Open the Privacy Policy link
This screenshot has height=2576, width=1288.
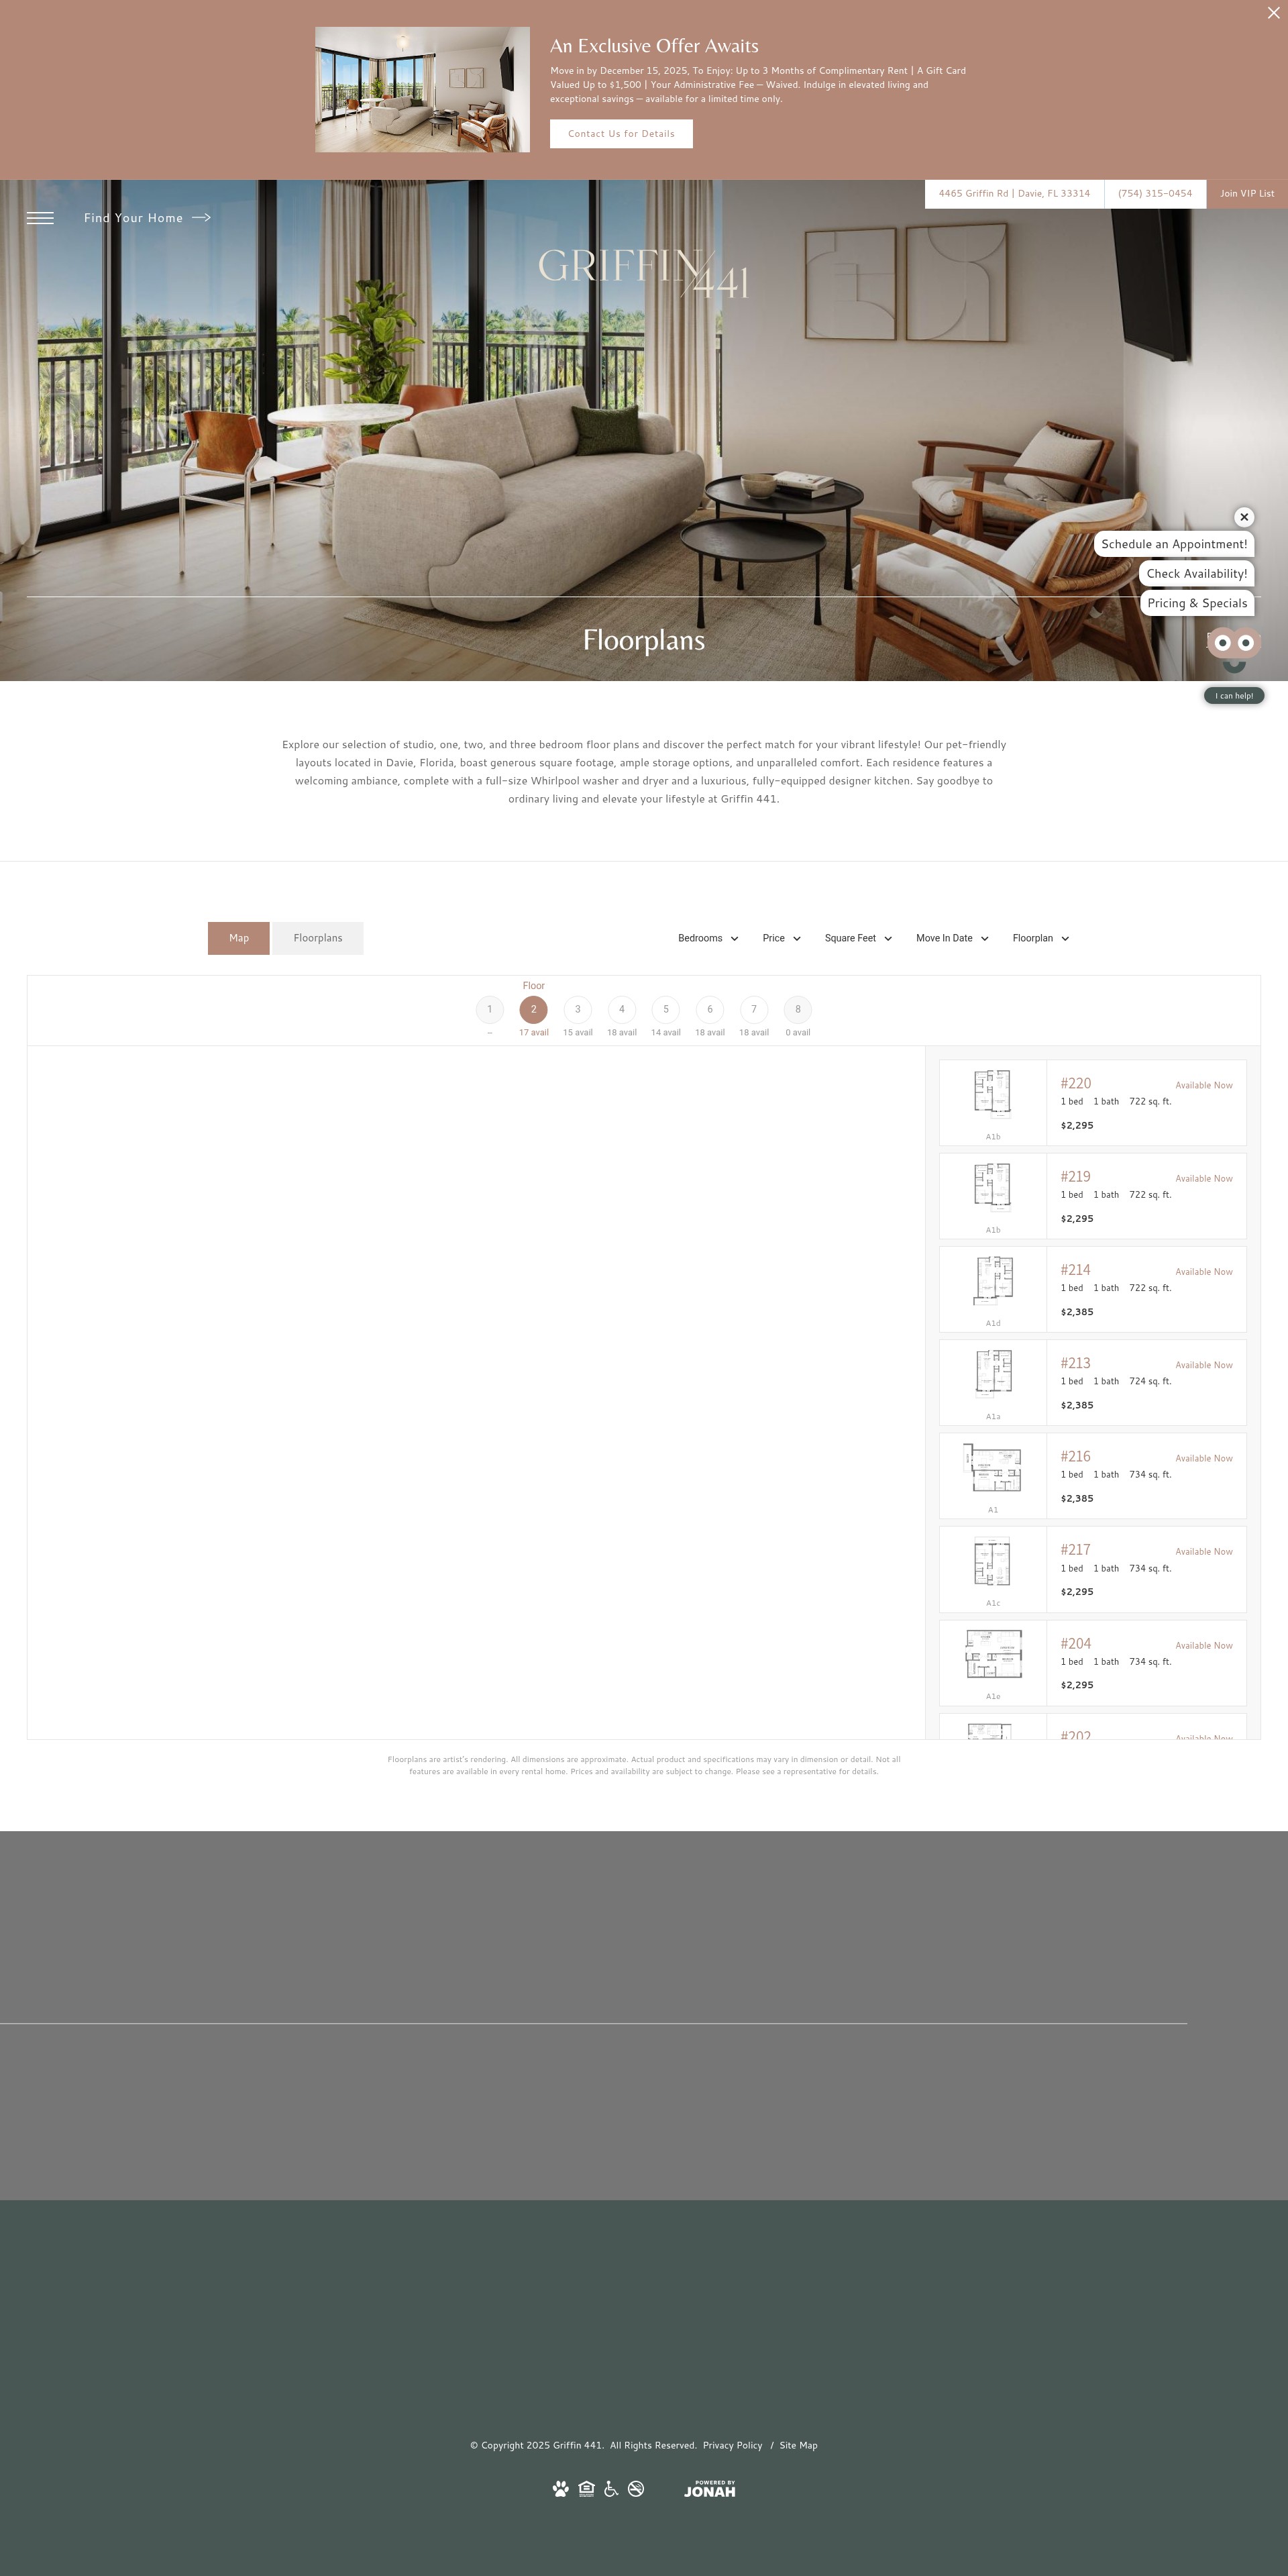tap(732, 2445)
